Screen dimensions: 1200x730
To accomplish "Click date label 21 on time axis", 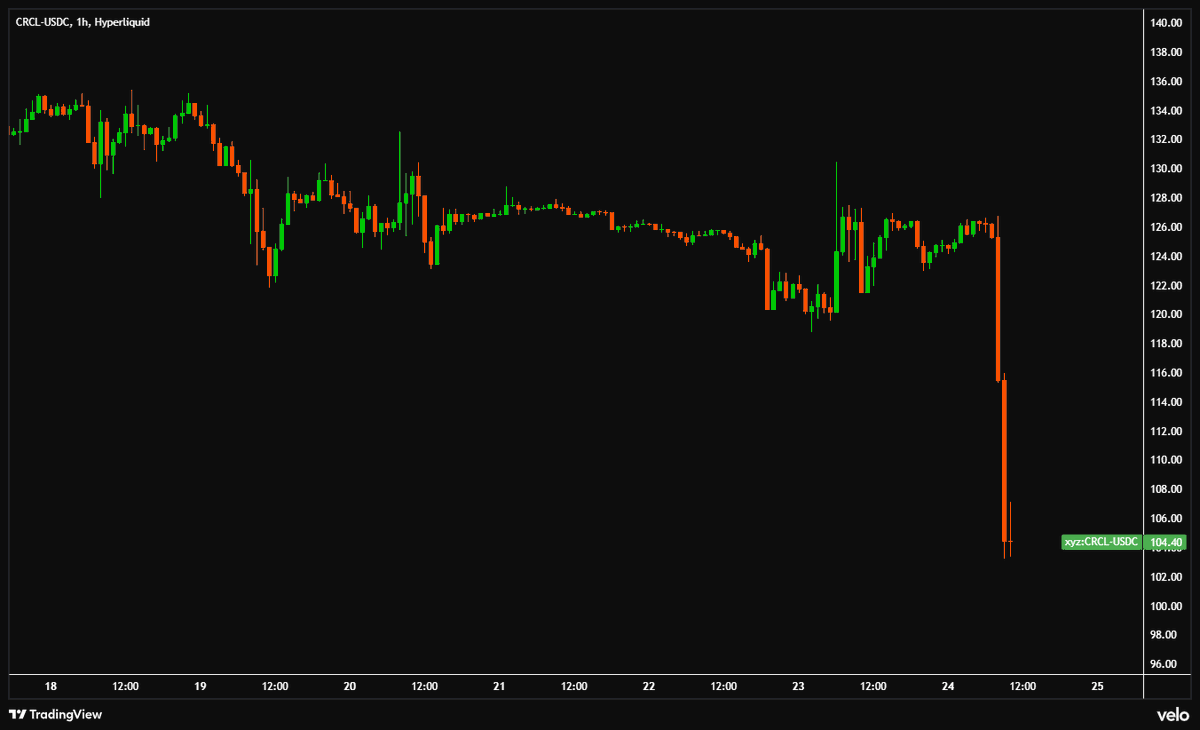I will 499,686.
